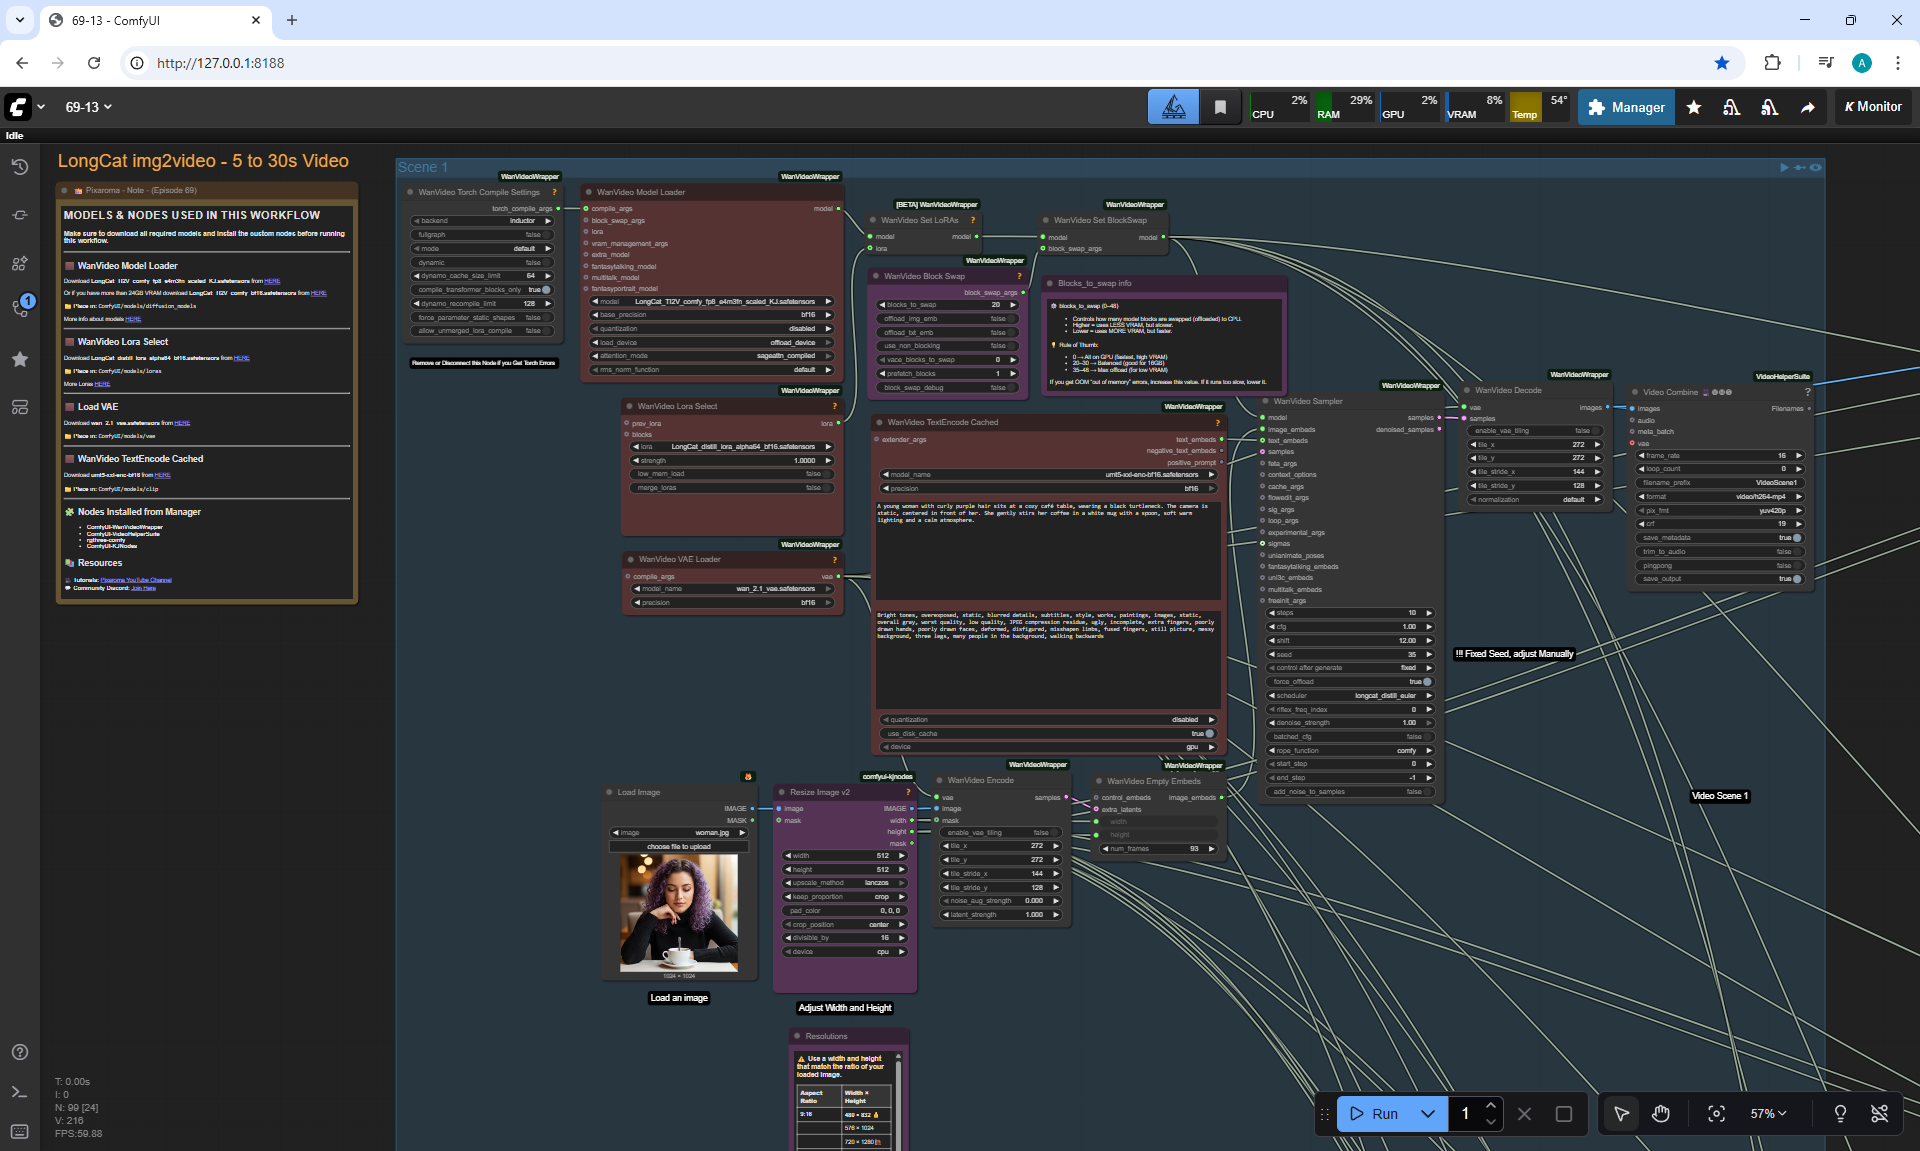Expand the Run button options arrow
Viewport: 1920px width, 1151px height.
(x=1428, y=1113)
